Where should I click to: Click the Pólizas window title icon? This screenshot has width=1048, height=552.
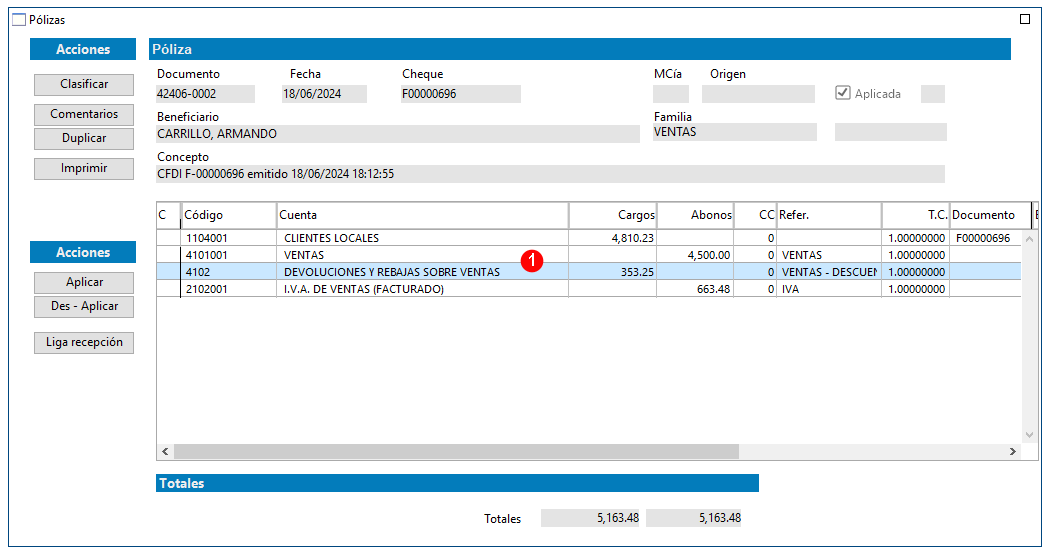coord(19,19)
